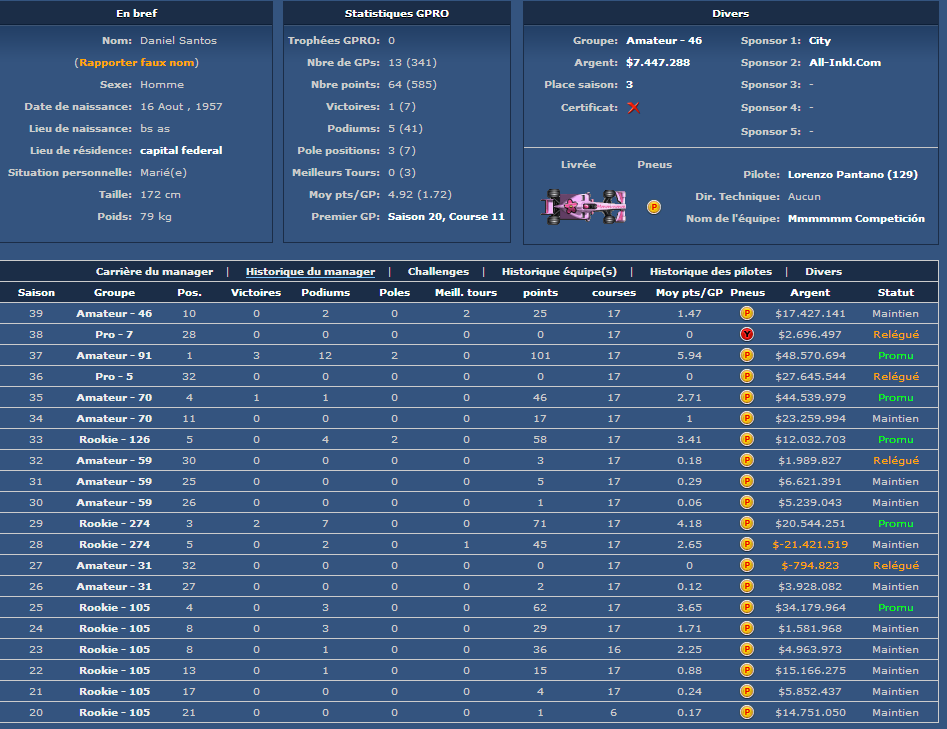Open the Amateur - 46 group link in Divers panel

pyautogui.click(x=664, y=40)
